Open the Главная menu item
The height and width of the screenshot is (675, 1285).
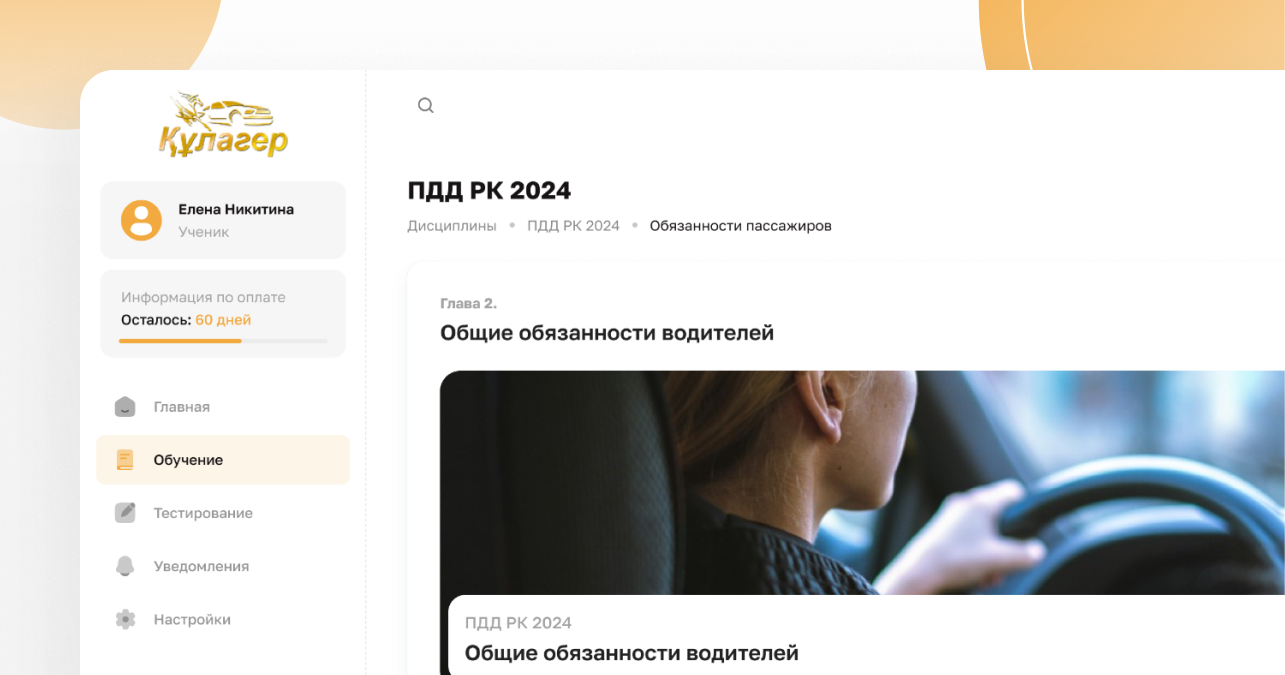(223, 407)
